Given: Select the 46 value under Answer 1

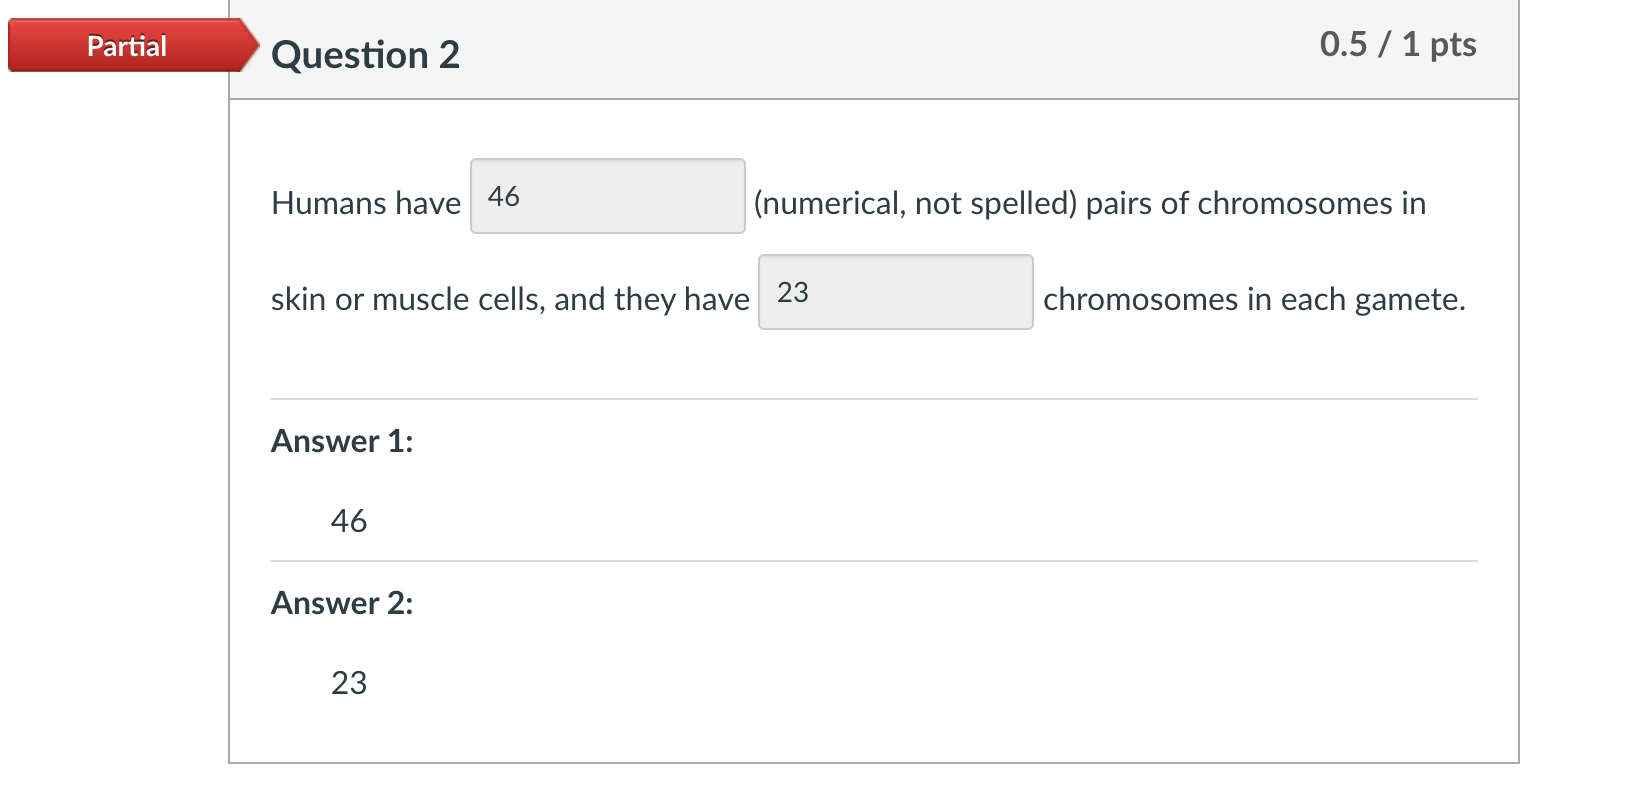Looking at the screenshot, I should tap(349, 521).
